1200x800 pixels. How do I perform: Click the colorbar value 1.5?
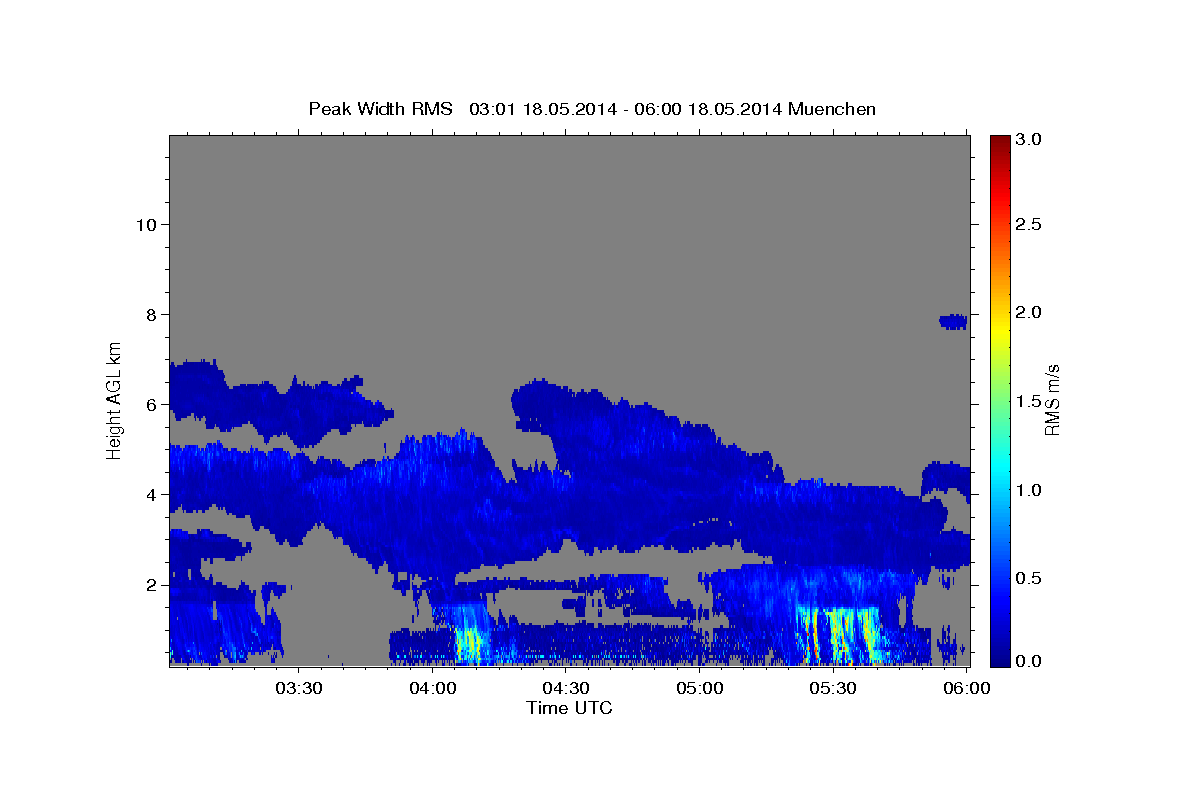click(x=1029, y=401)
